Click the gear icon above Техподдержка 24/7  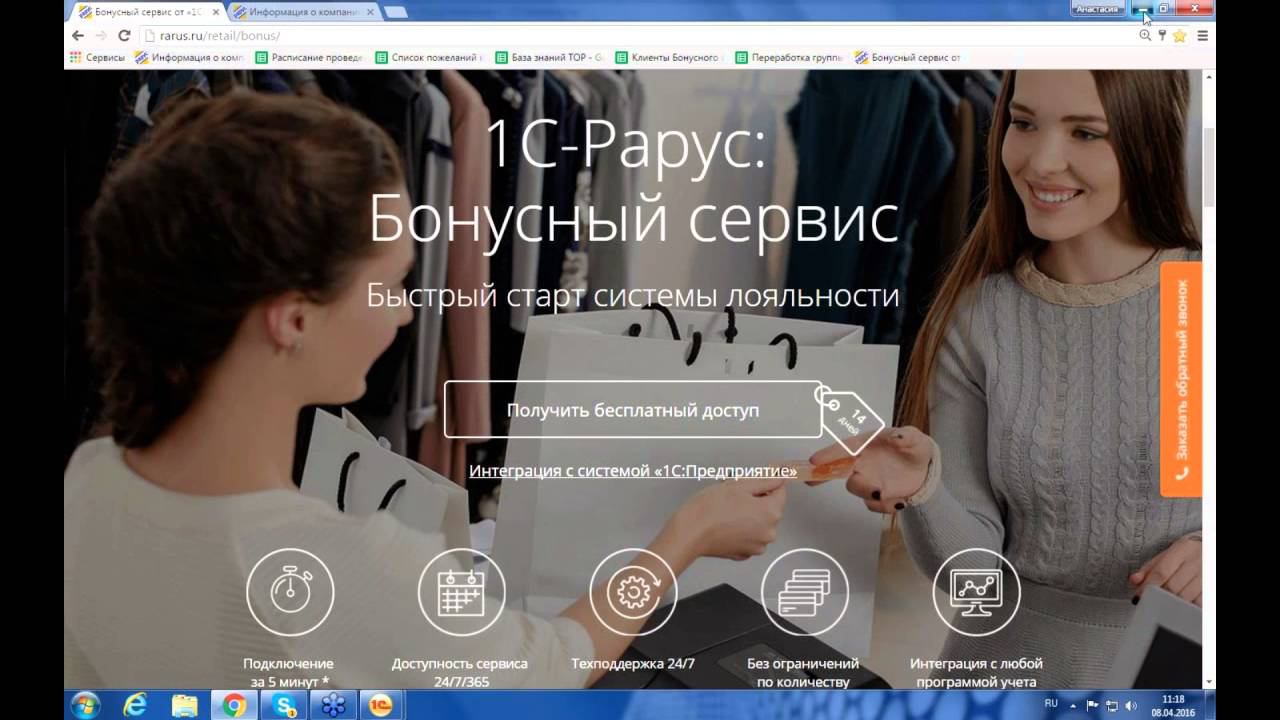[x=633, y=592]
